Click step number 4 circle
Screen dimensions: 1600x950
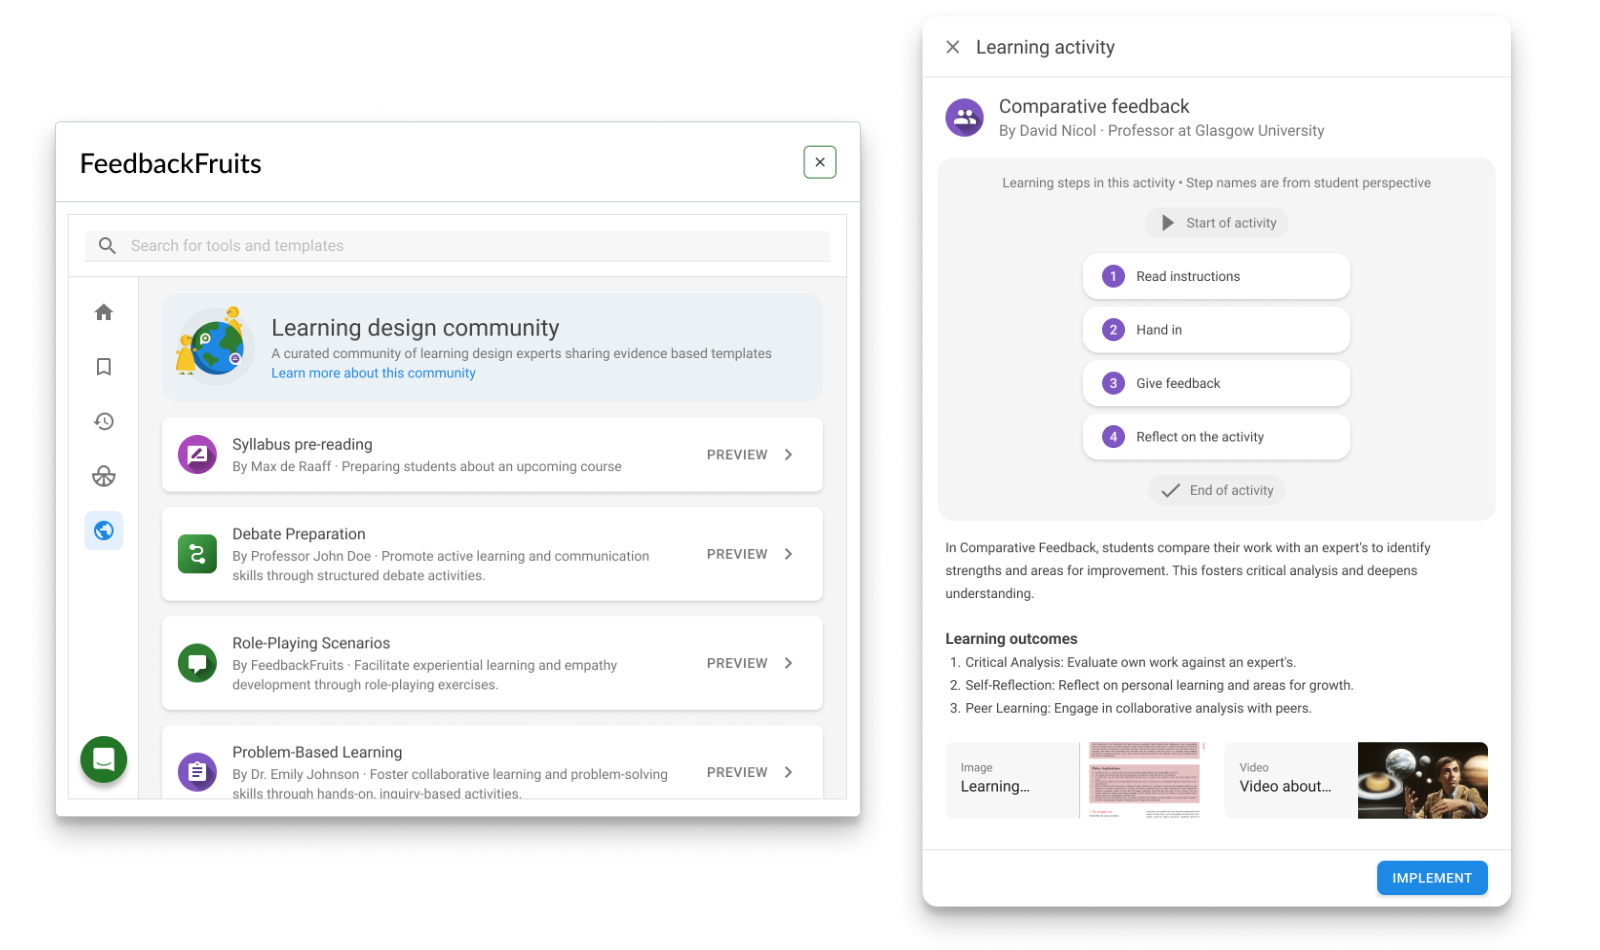1113,437
